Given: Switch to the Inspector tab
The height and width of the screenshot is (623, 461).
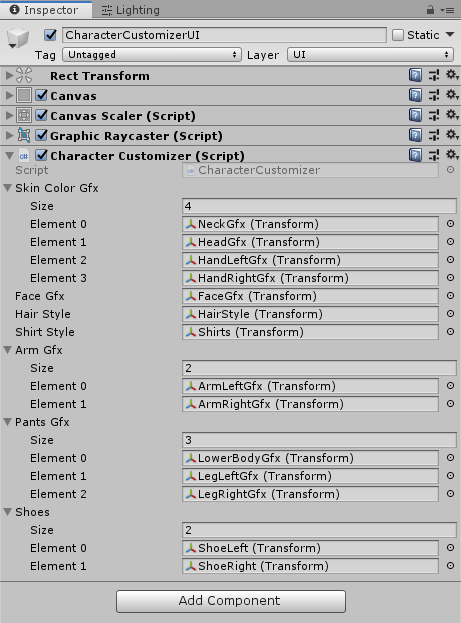Looking at the screenshot, I should (x=46, y=10).
